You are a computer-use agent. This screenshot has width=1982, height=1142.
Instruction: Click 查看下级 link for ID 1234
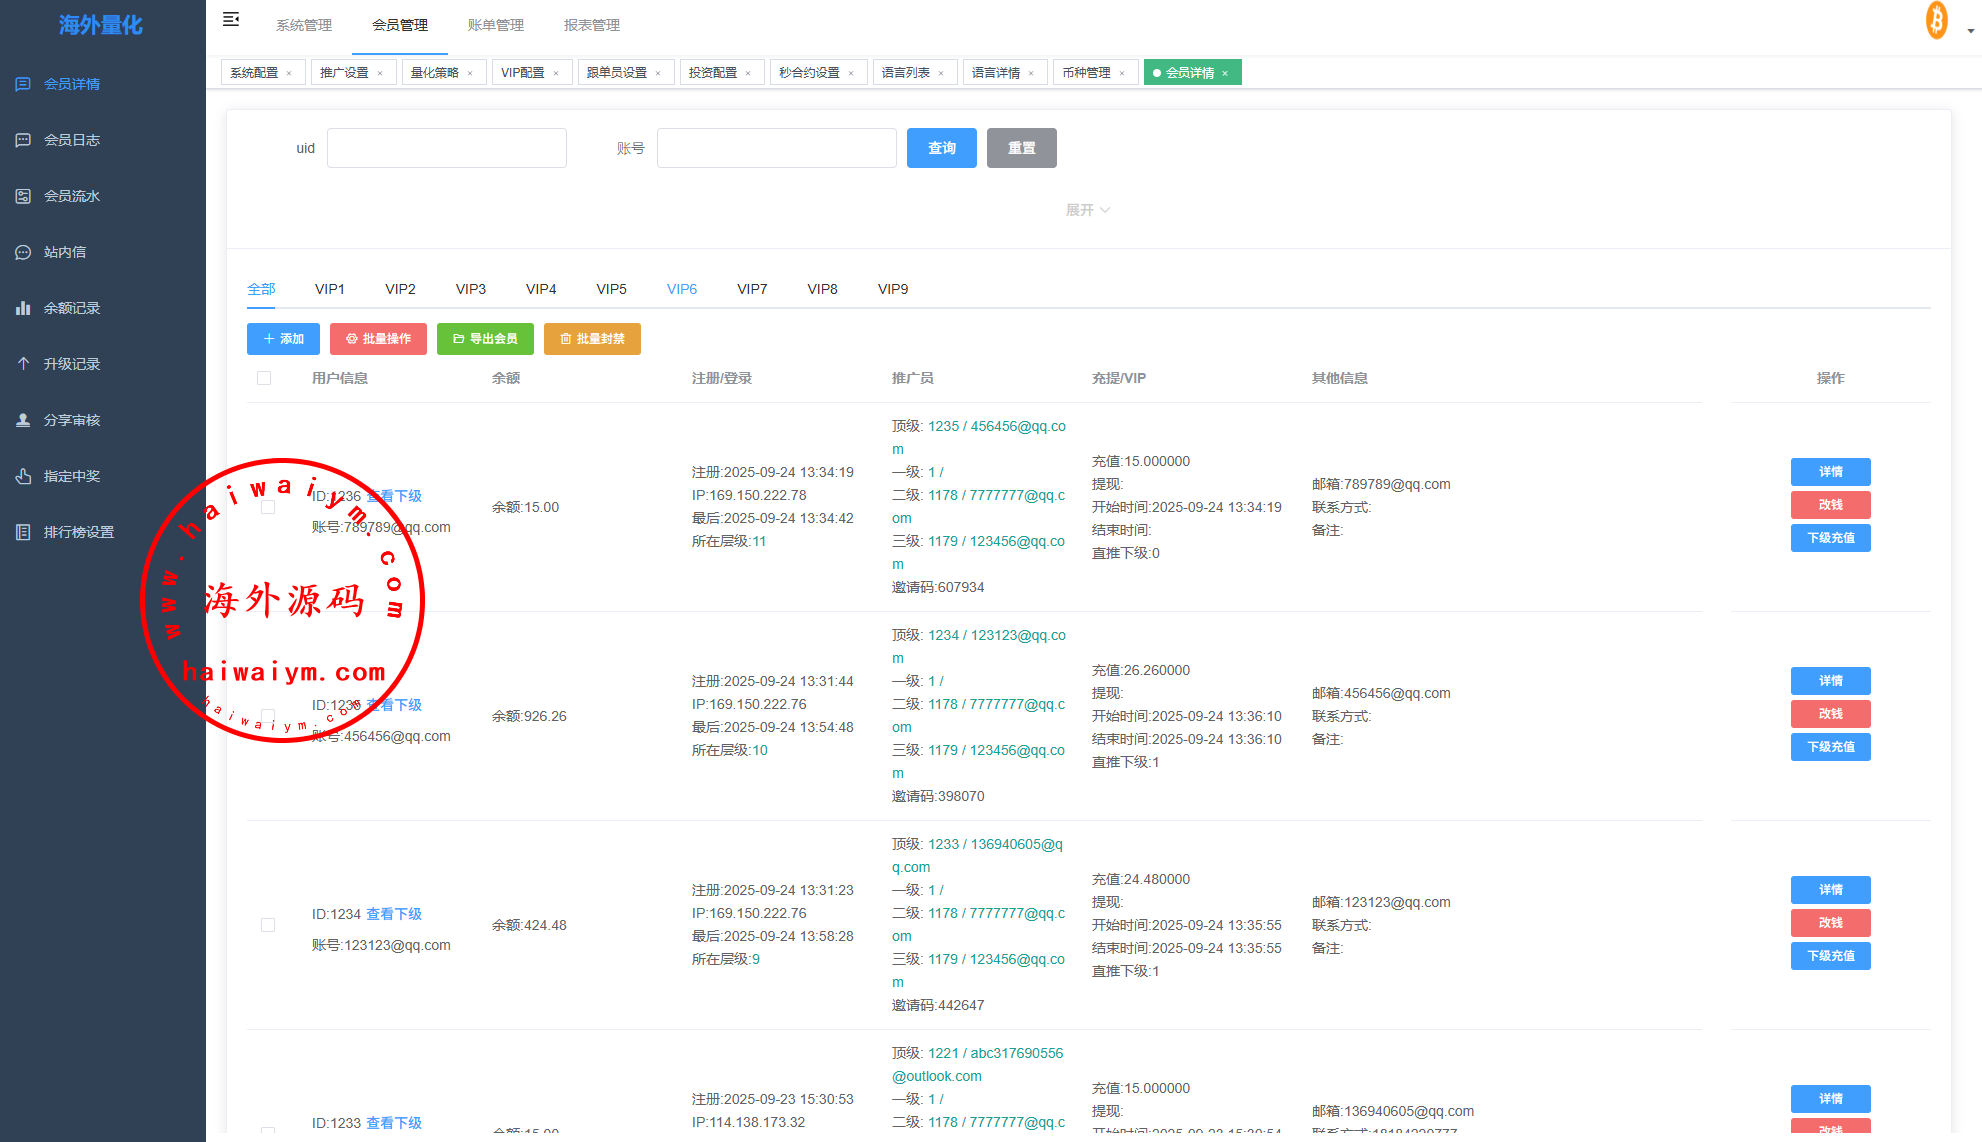point(394,914)
